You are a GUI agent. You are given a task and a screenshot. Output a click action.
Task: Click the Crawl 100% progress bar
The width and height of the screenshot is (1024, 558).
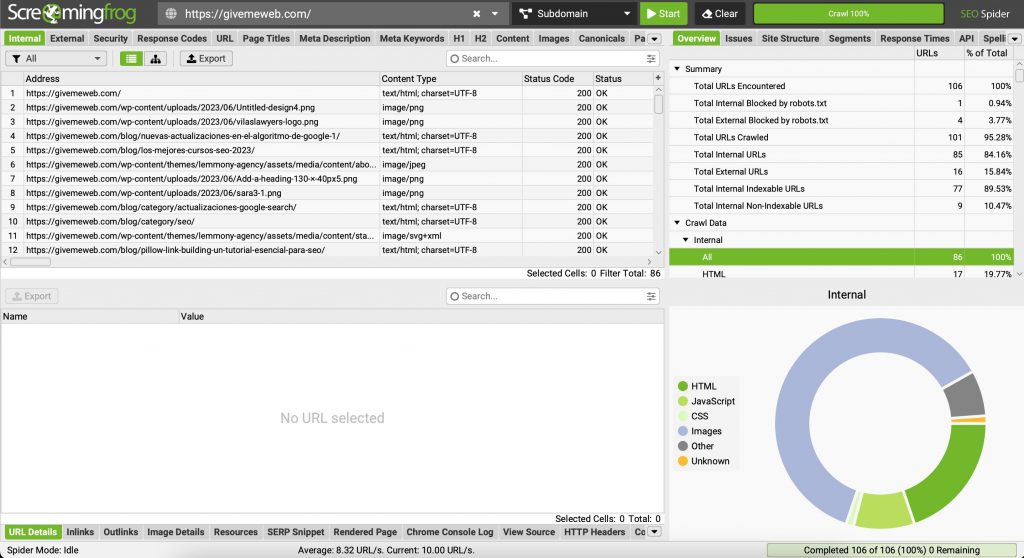click(848, 14)
